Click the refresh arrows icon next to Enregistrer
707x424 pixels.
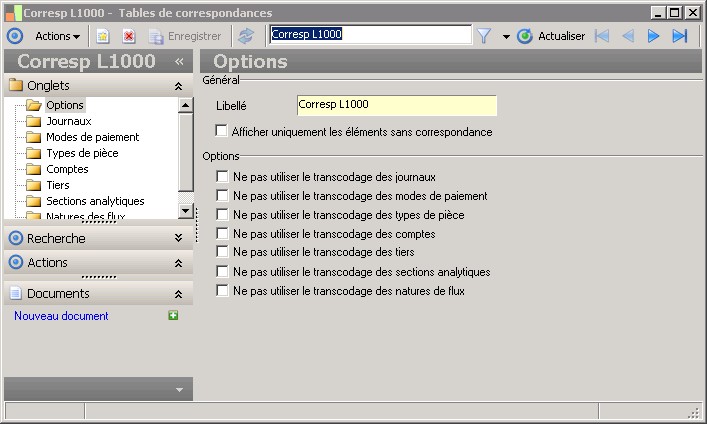[246, 36]
